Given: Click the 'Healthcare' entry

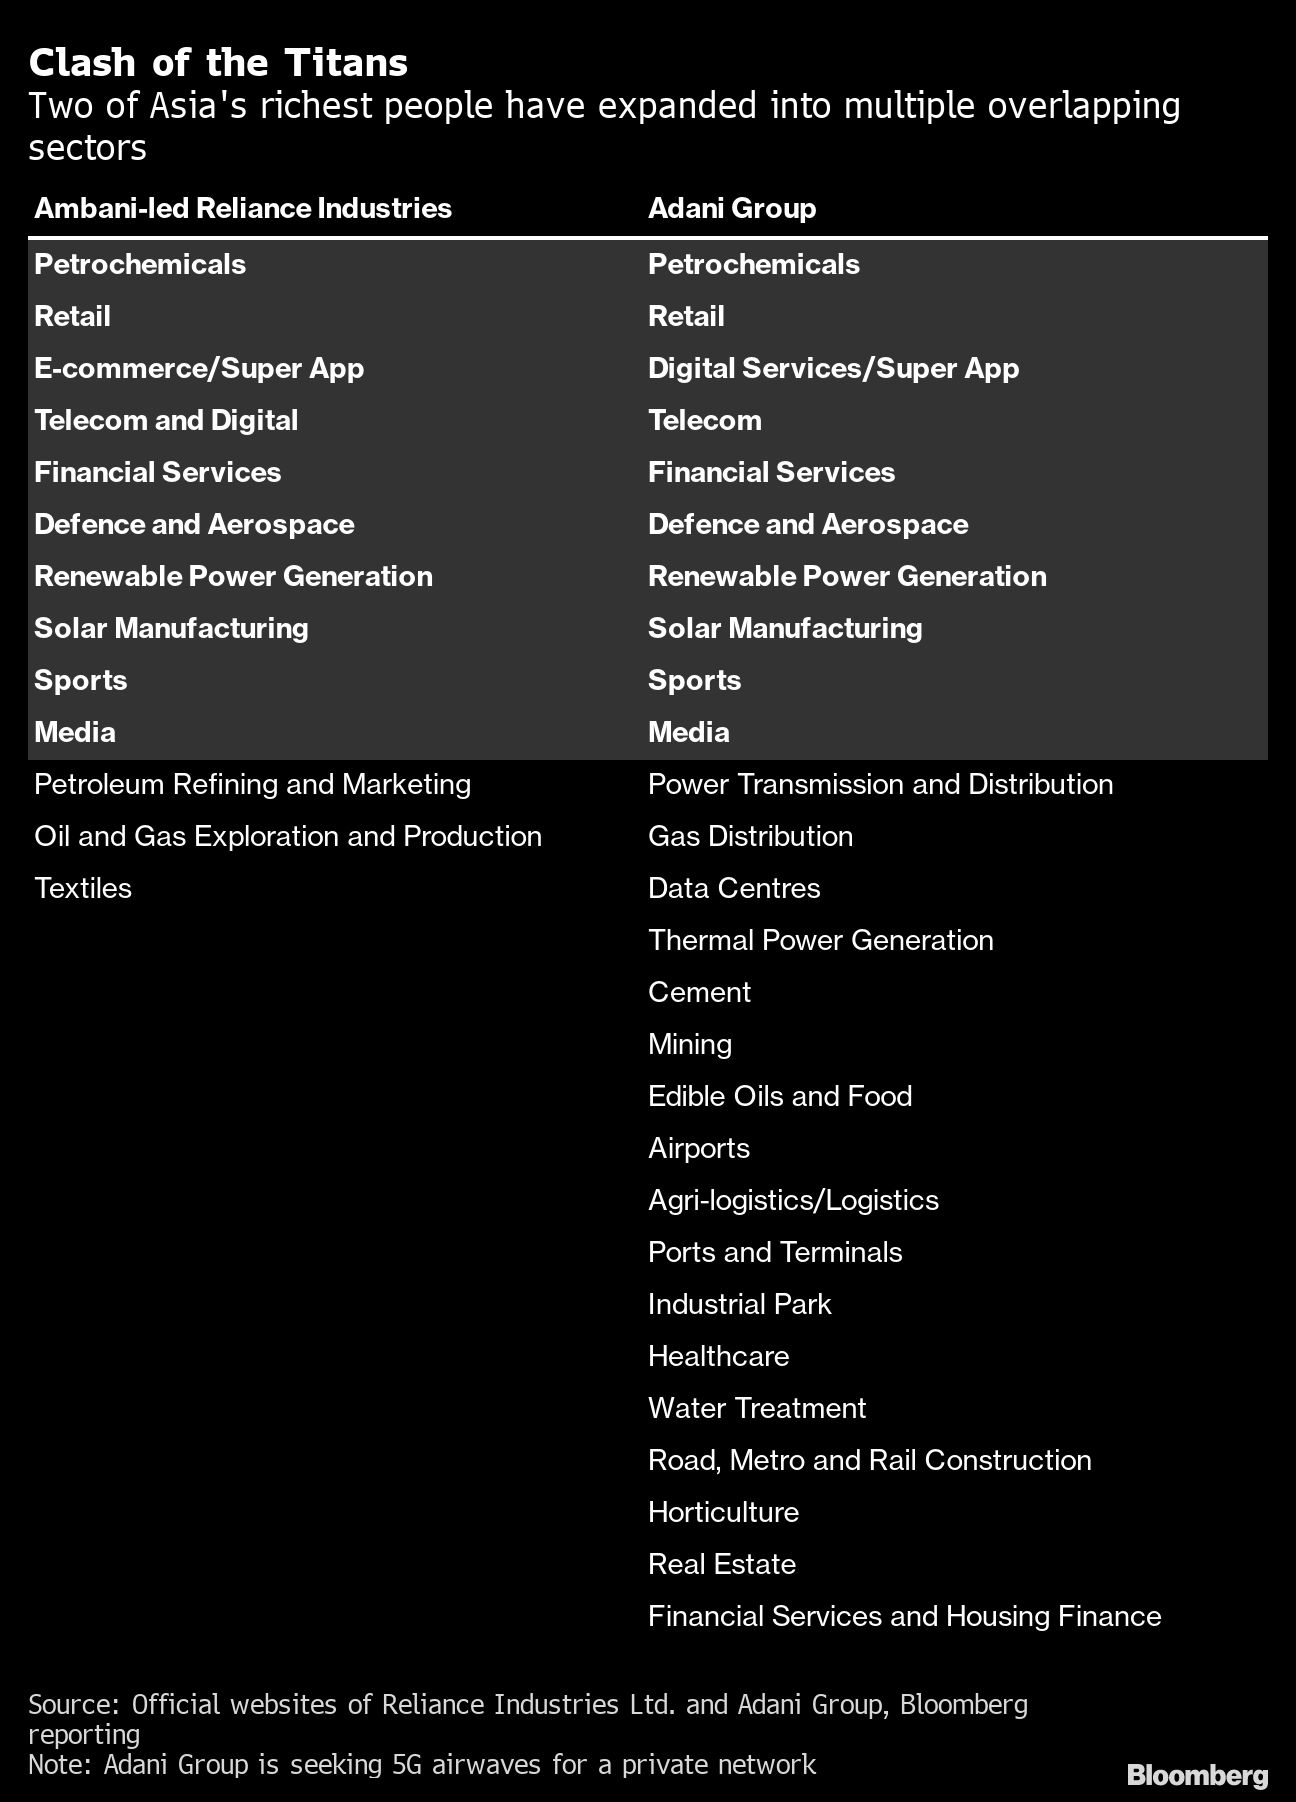Looking at the screenshot, I should coord(718,1356).
